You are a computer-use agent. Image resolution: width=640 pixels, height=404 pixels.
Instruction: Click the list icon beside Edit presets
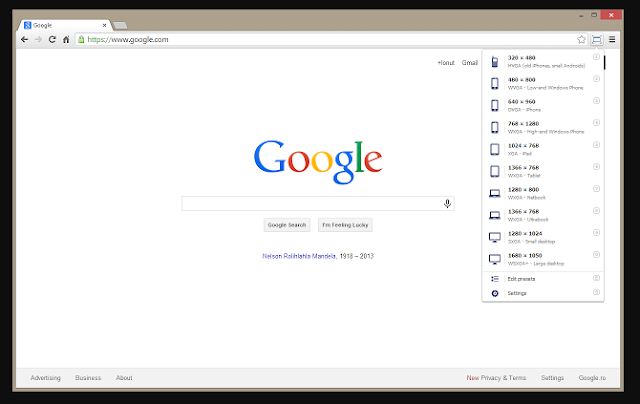point(495,279)
